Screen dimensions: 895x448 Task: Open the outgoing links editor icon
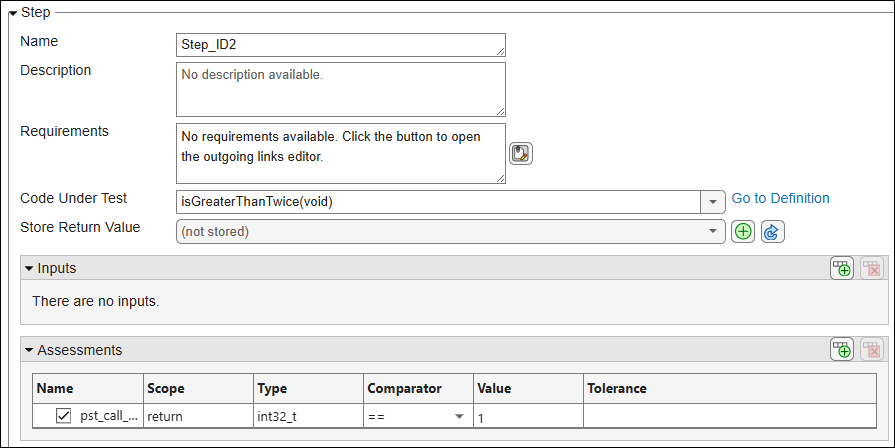(x=521, y=154)
